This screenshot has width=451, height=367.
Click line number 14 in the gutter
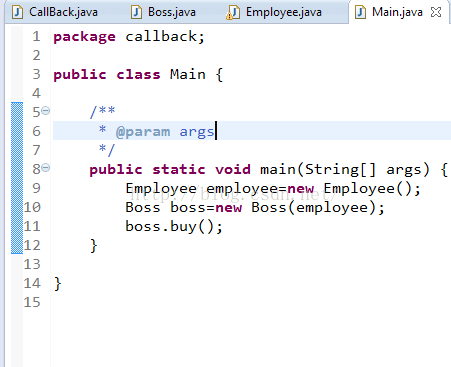pyautogui.click(x=32, y=283)
